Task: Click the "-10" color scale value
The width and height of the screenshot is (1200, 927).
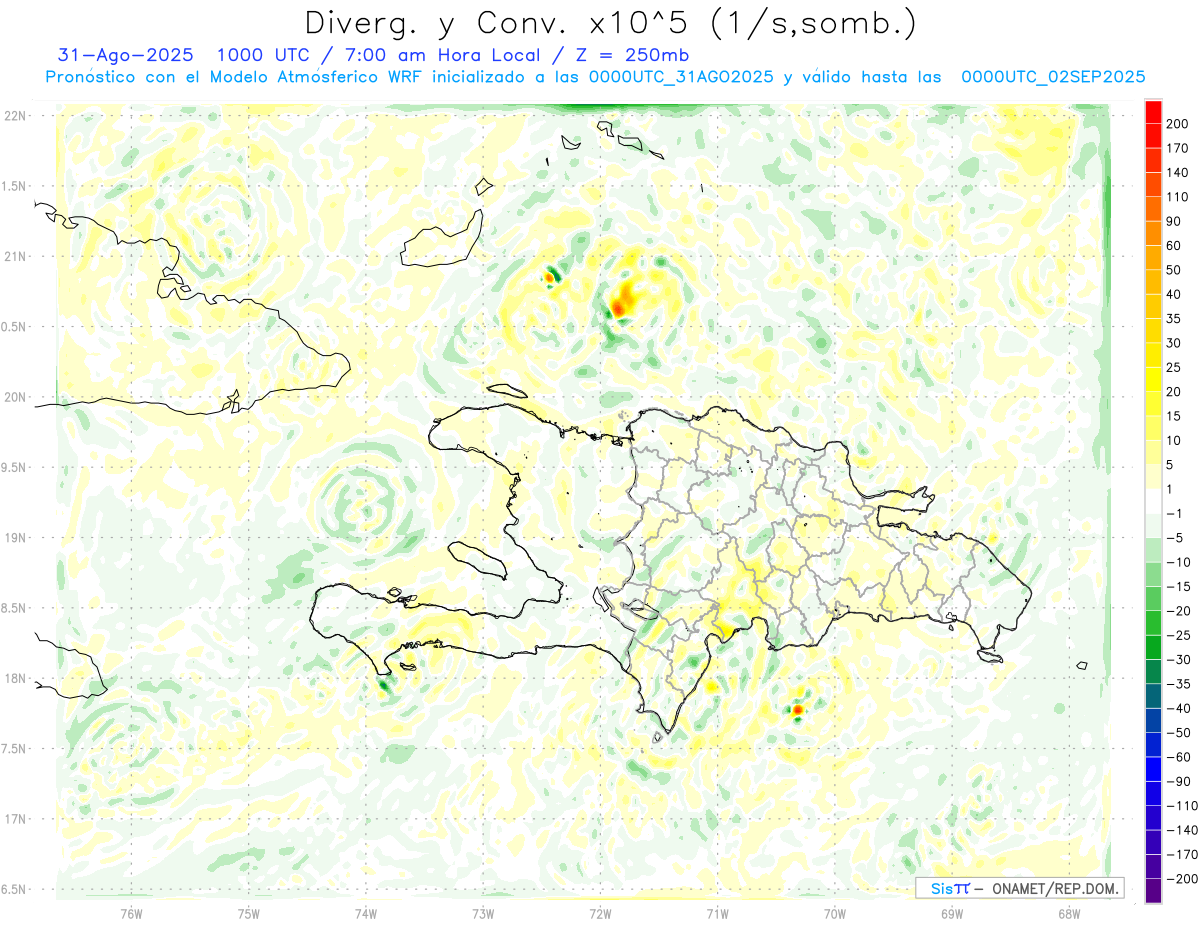Action: [x=1177, y=563]
